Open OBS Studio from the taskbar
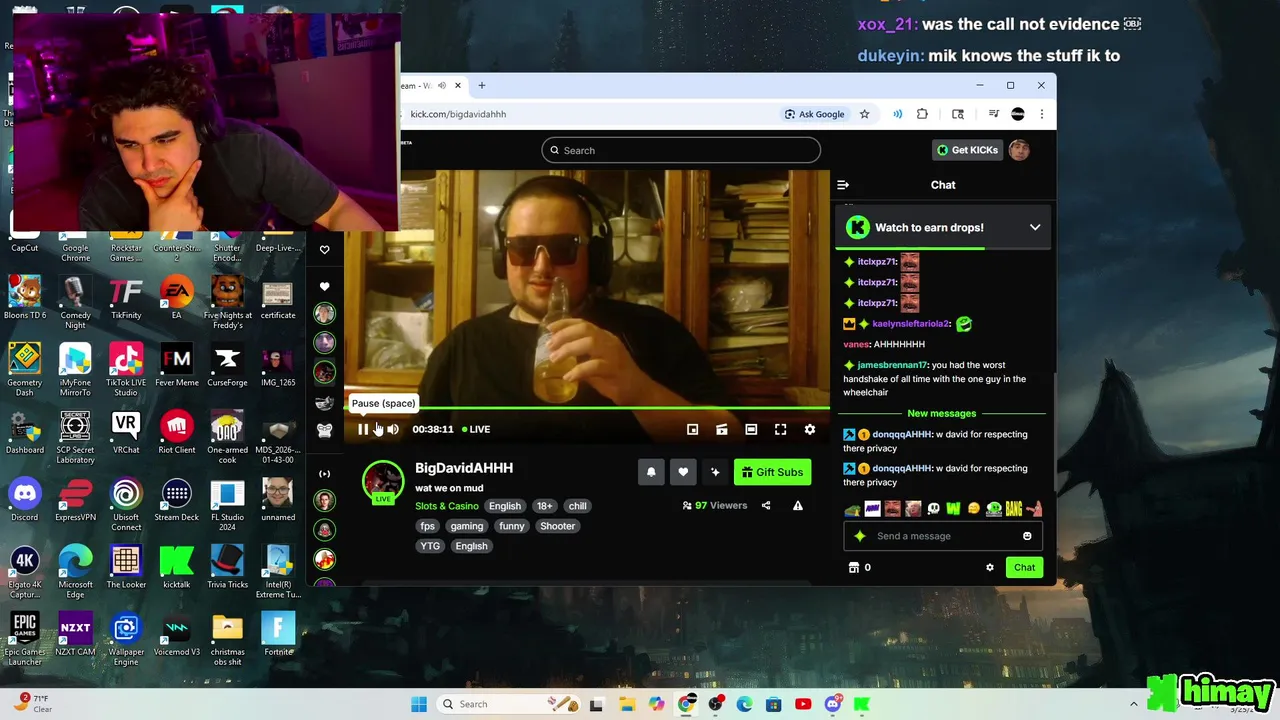 tap(715, 704)
